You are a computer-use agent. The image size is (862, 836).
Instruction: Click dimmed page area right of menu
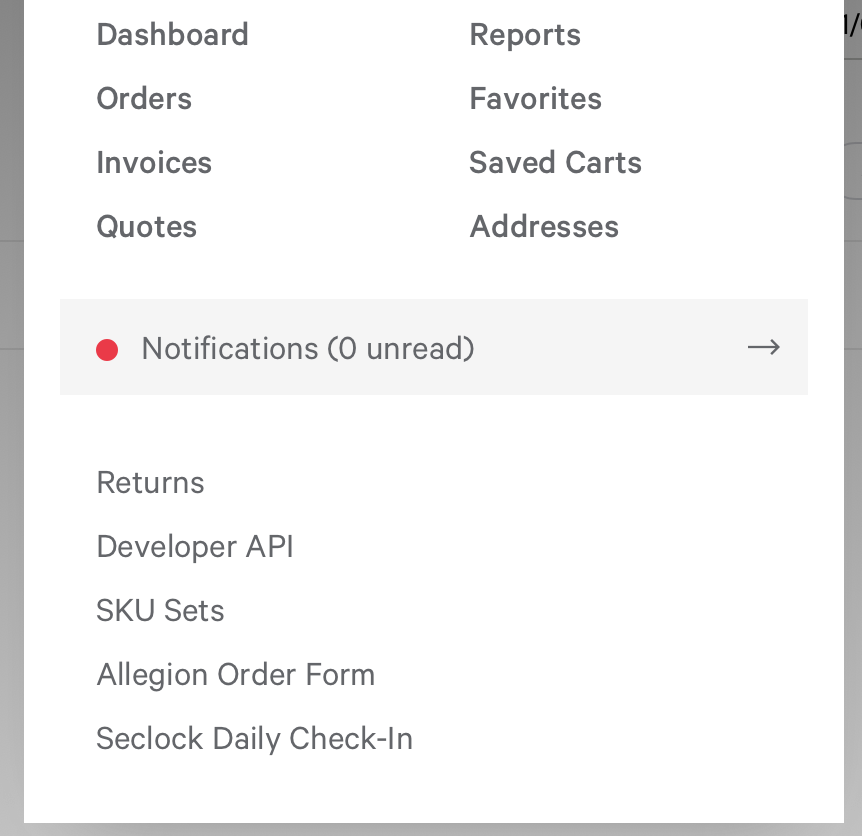(x=853, y=495)
